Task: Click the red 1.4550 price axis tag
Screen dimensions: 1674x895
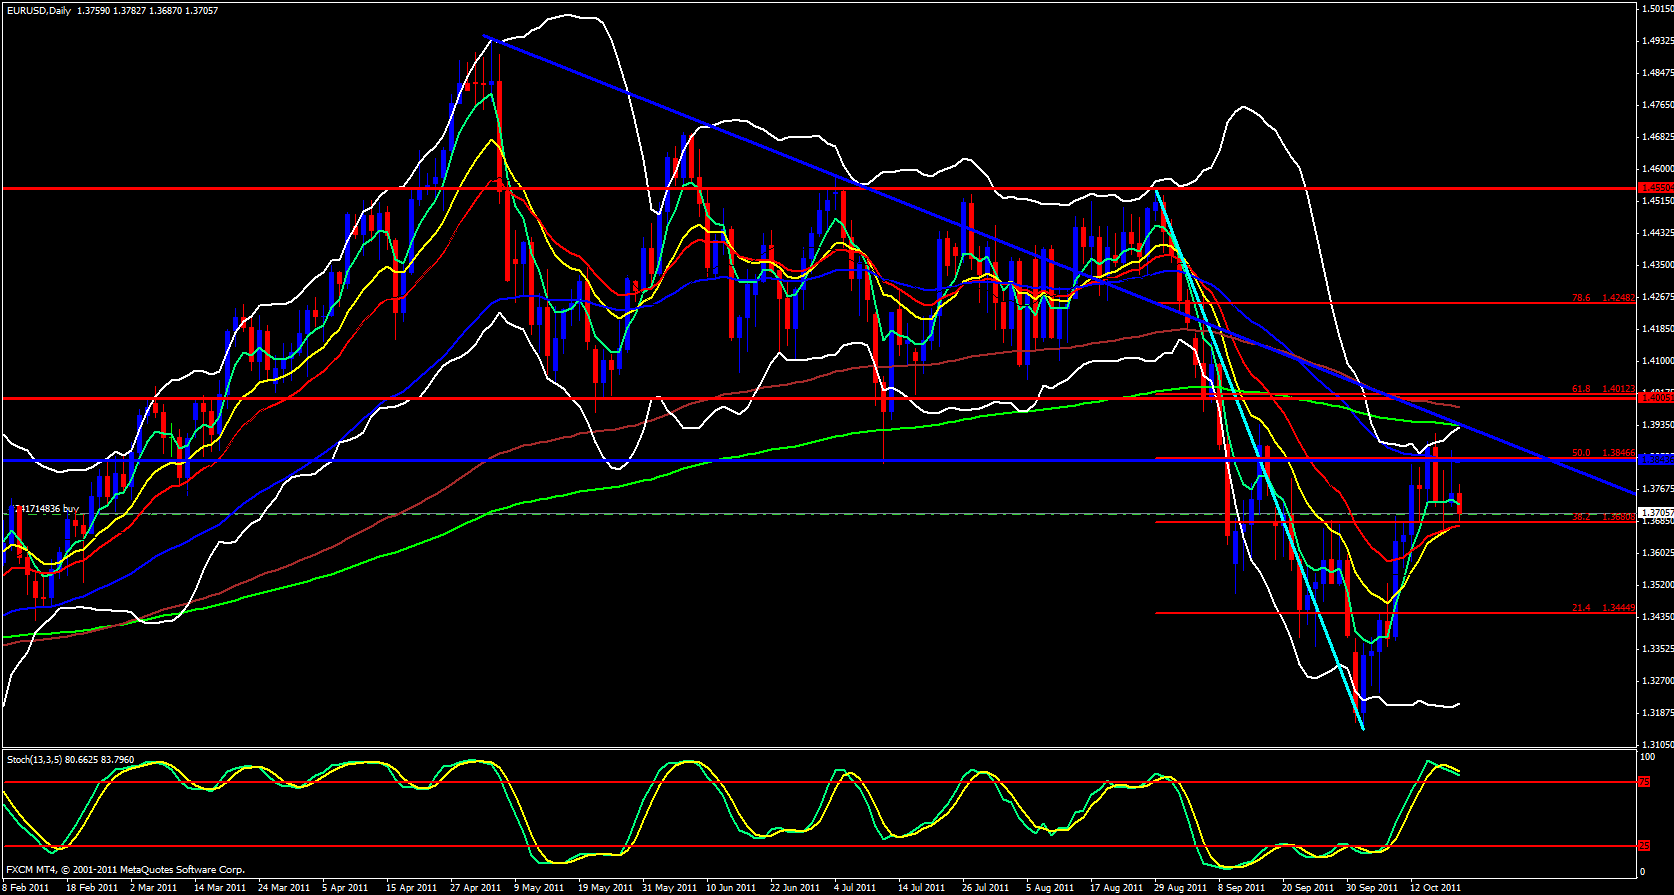Action: point(1655,188)
